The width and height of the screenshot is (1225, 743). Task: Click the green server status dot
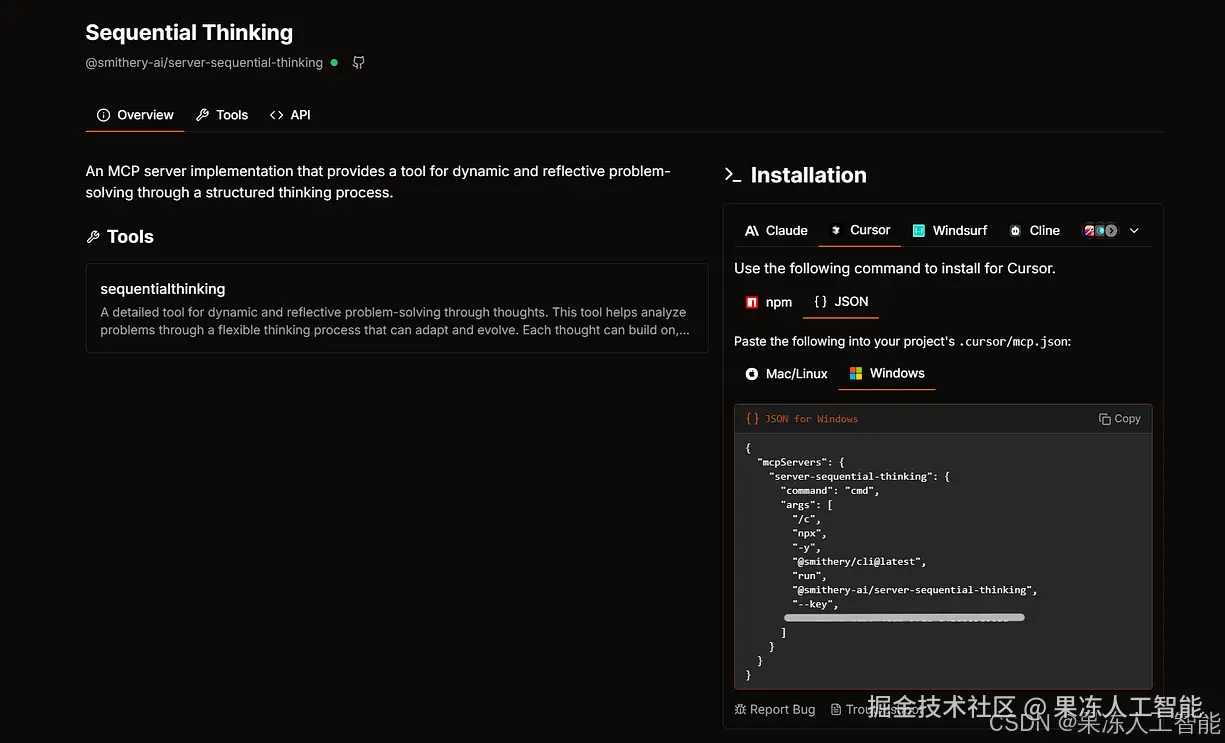point(334,63)
